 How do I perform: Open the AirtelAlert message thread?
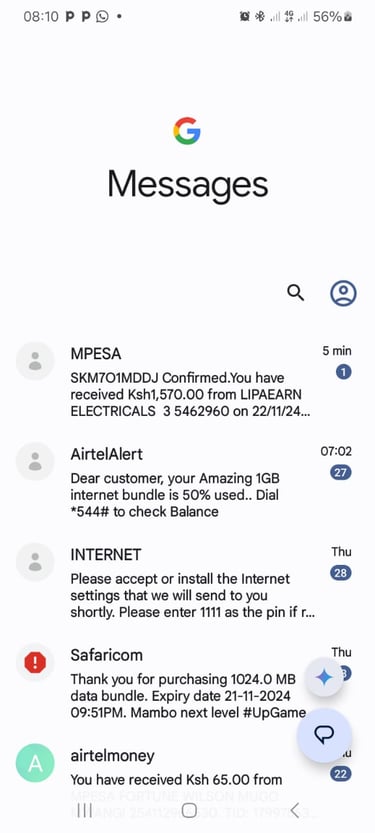[188, 482]
